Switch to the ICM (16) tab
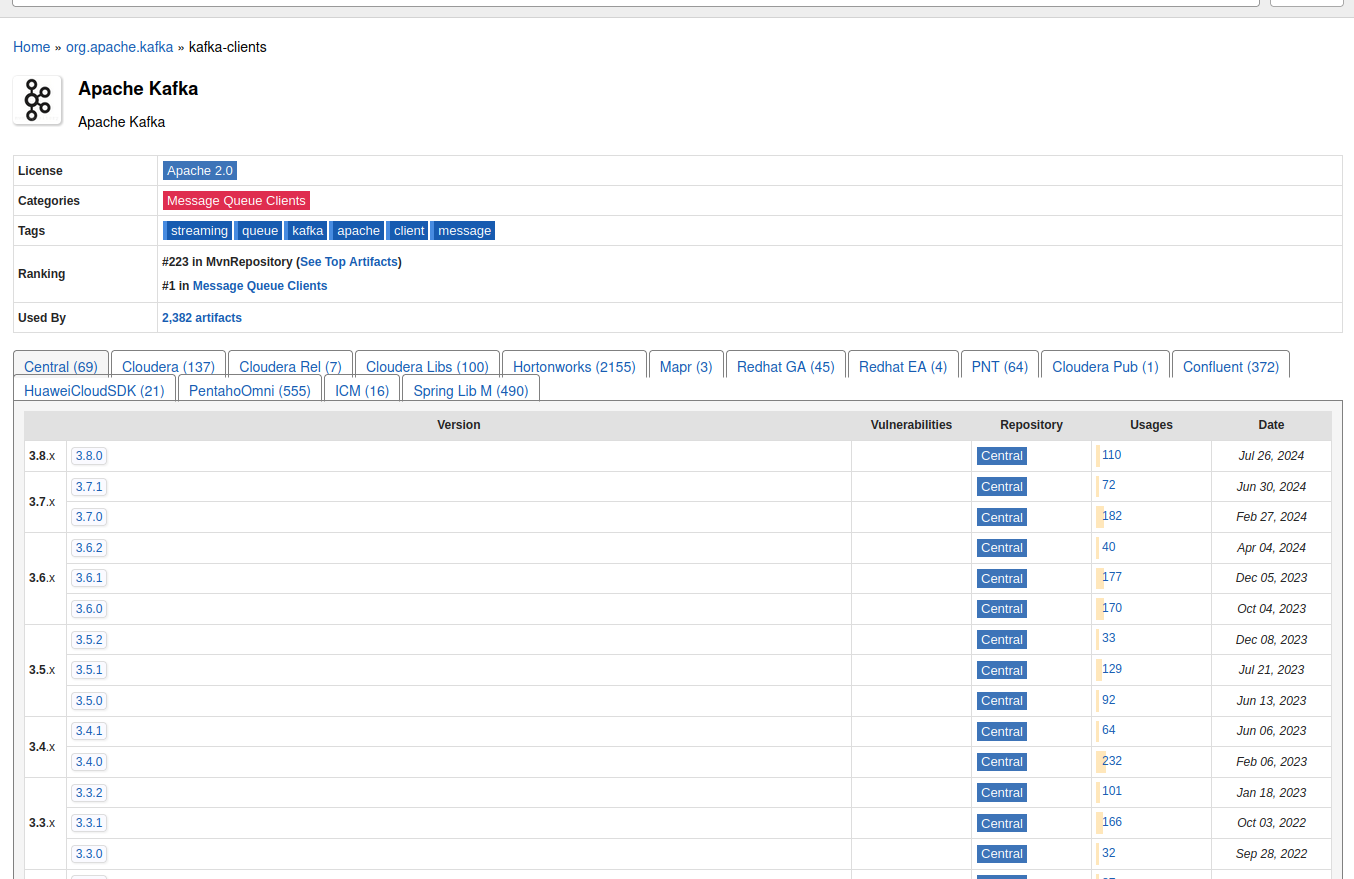Viewport: 1354px width, 879px height. pyautogui.click(x=362, y=390)
